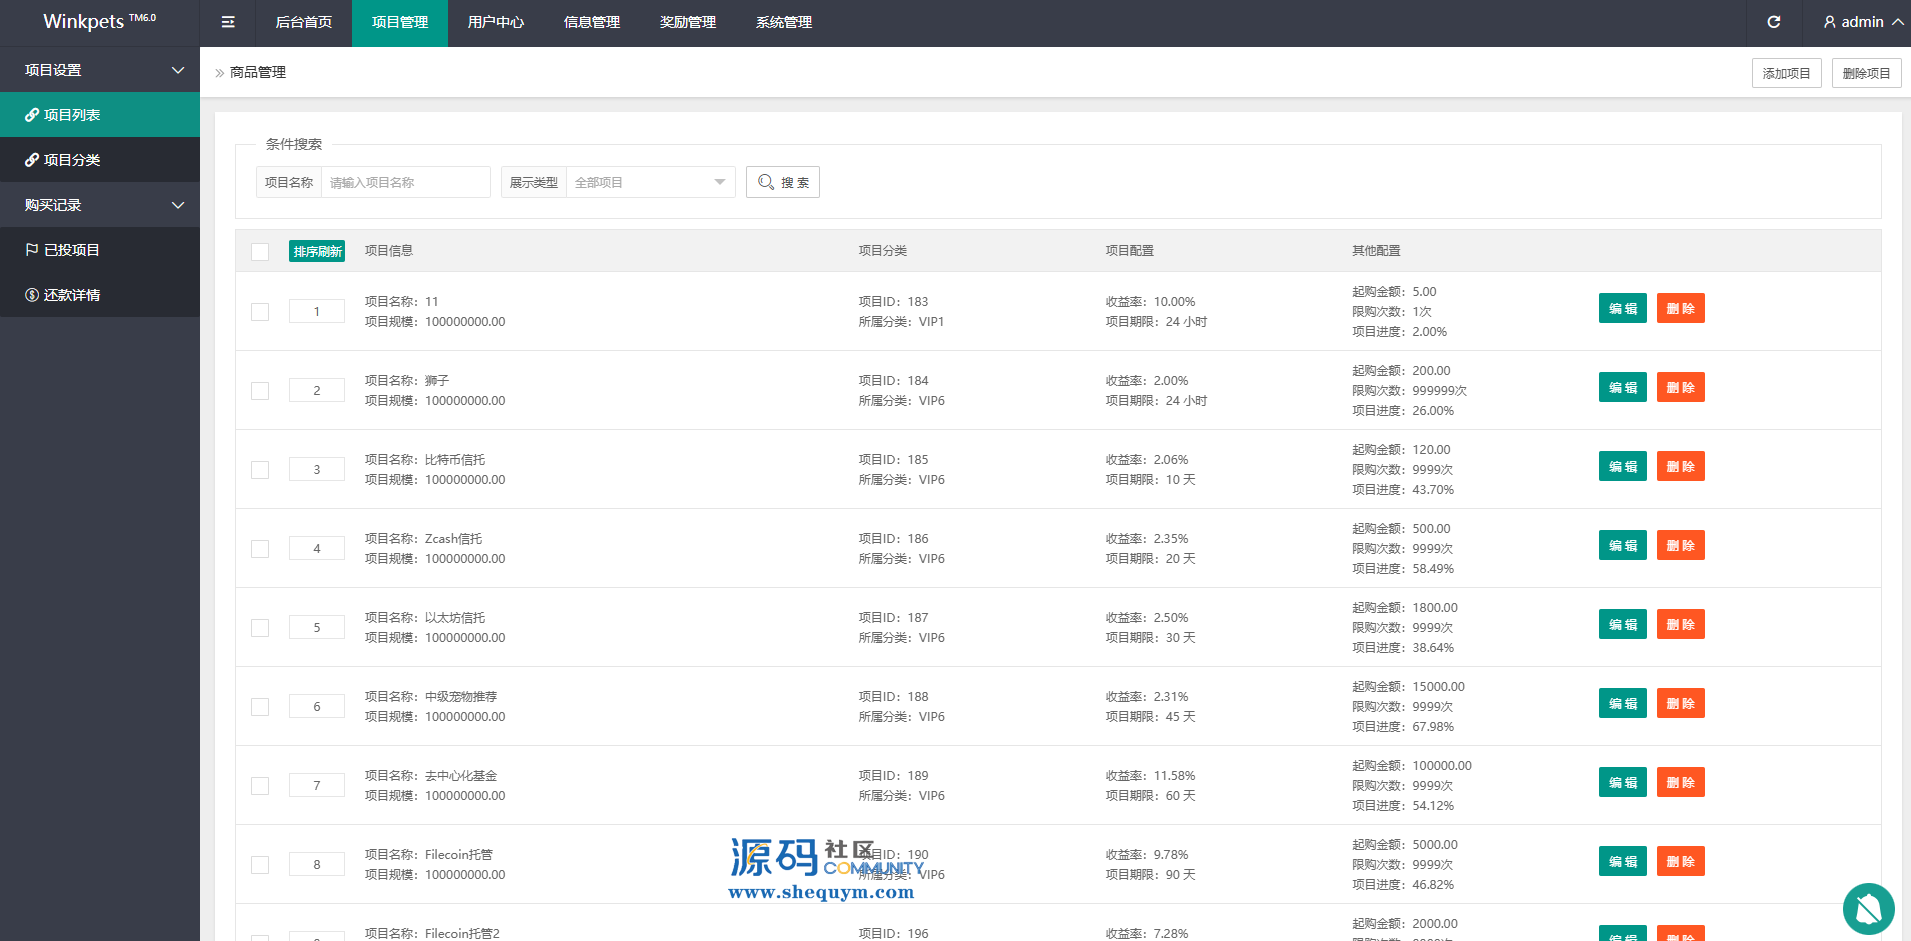Click sort order field showing 7

click(317, 785)
